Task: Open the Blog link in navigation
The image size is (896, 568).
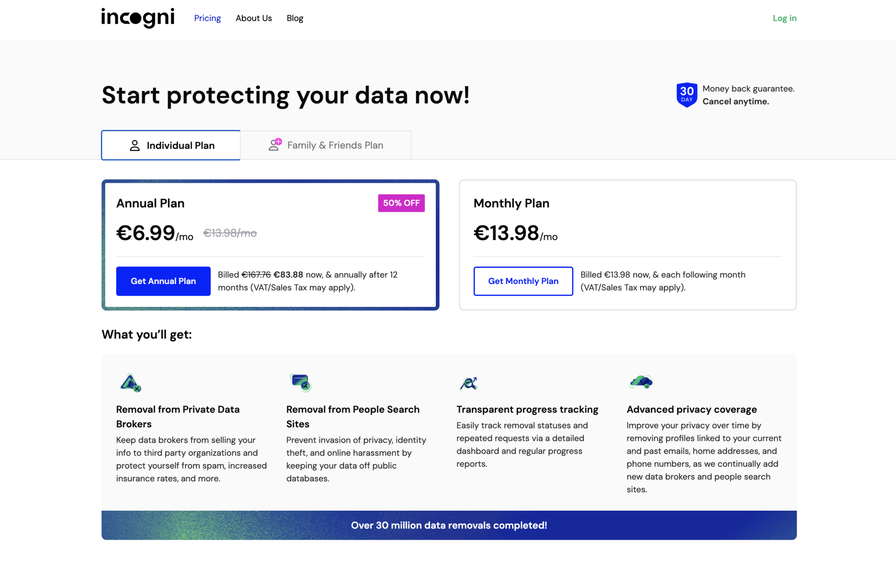Action: 295,18
